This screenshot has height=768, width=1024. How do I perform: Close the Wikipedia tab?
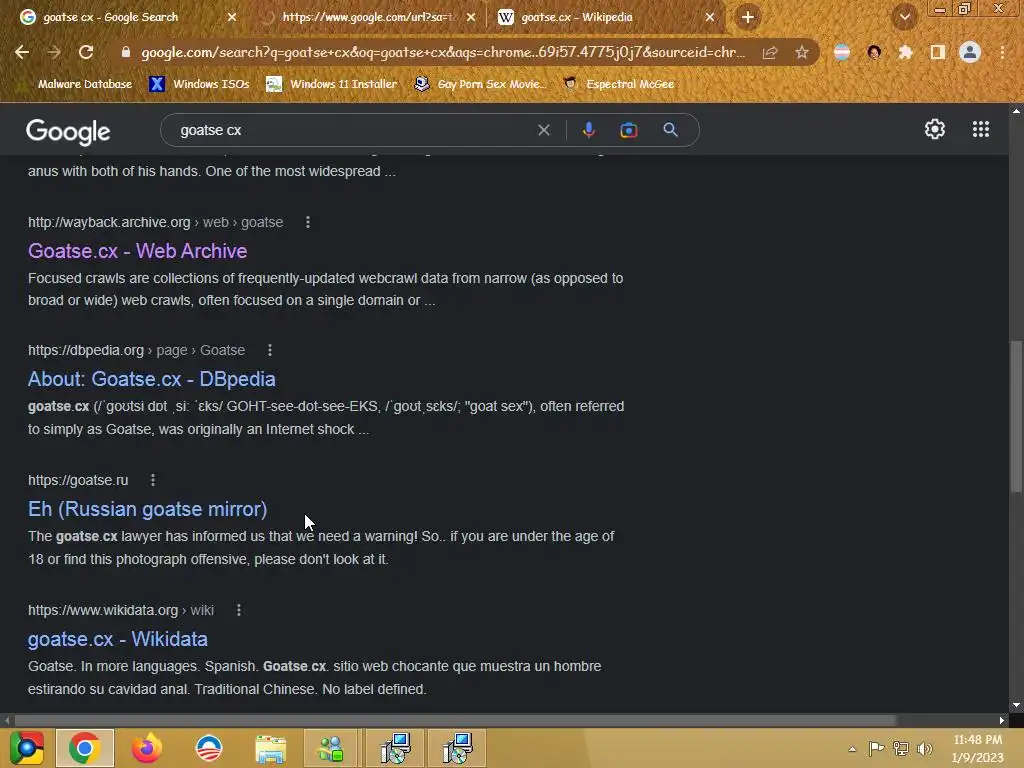[710, 17]
